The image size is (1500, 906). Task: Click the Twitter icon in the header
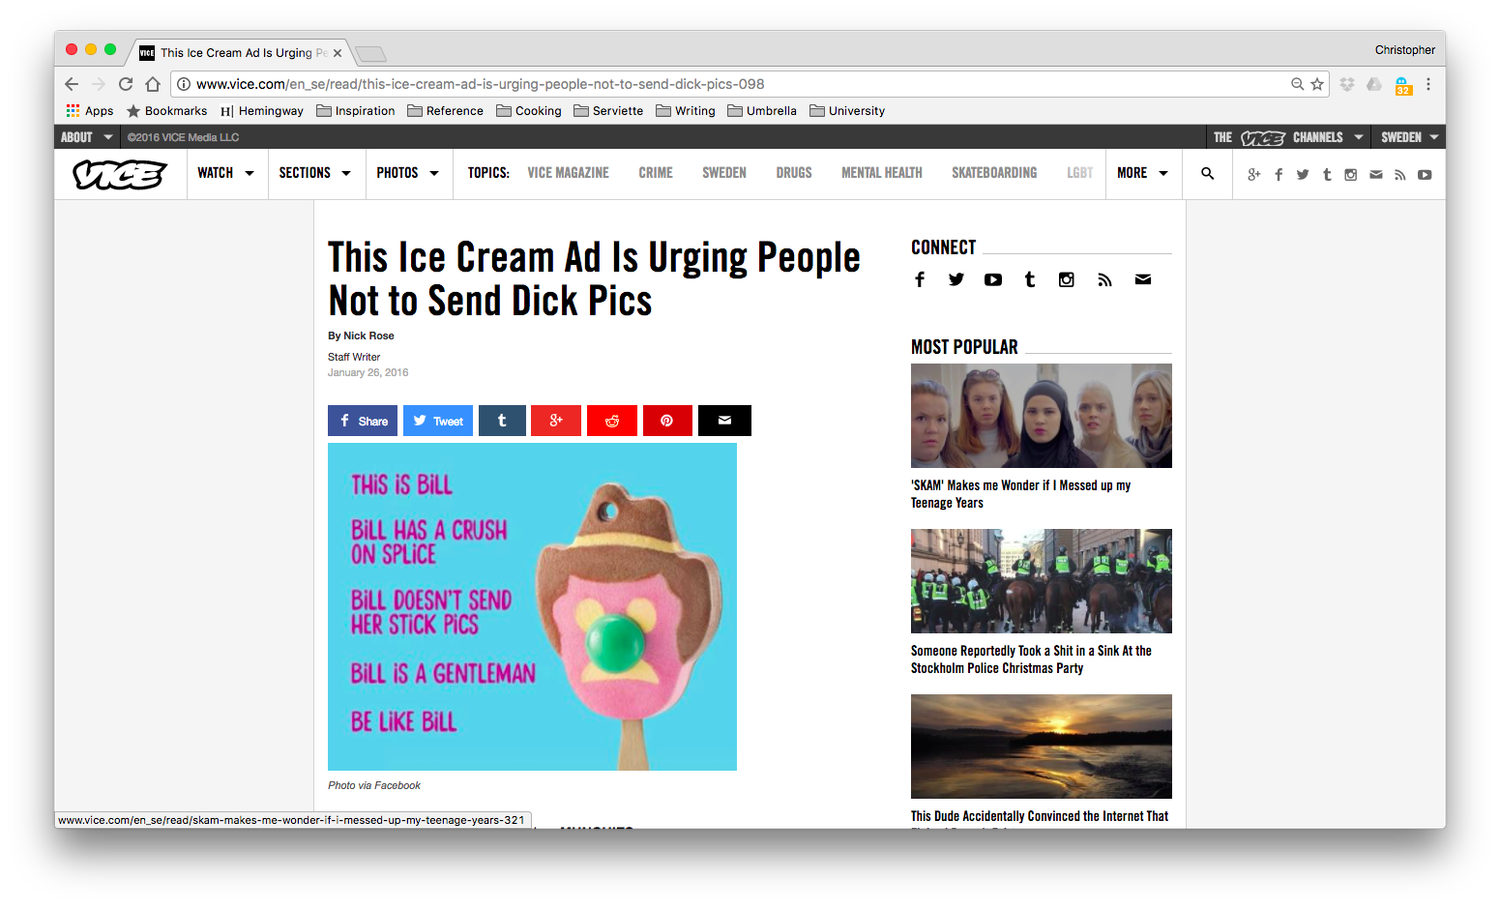[1302, 175]
